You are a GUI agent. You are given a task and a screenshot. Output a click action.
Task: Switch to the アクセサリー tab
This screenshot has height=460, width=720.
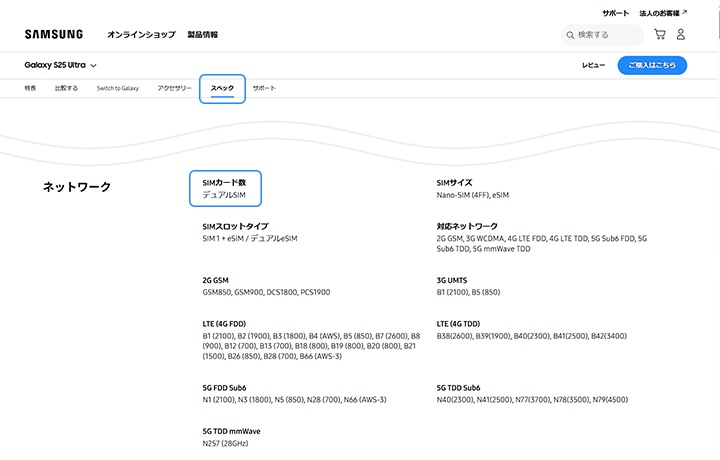click(x=174, y=88)
